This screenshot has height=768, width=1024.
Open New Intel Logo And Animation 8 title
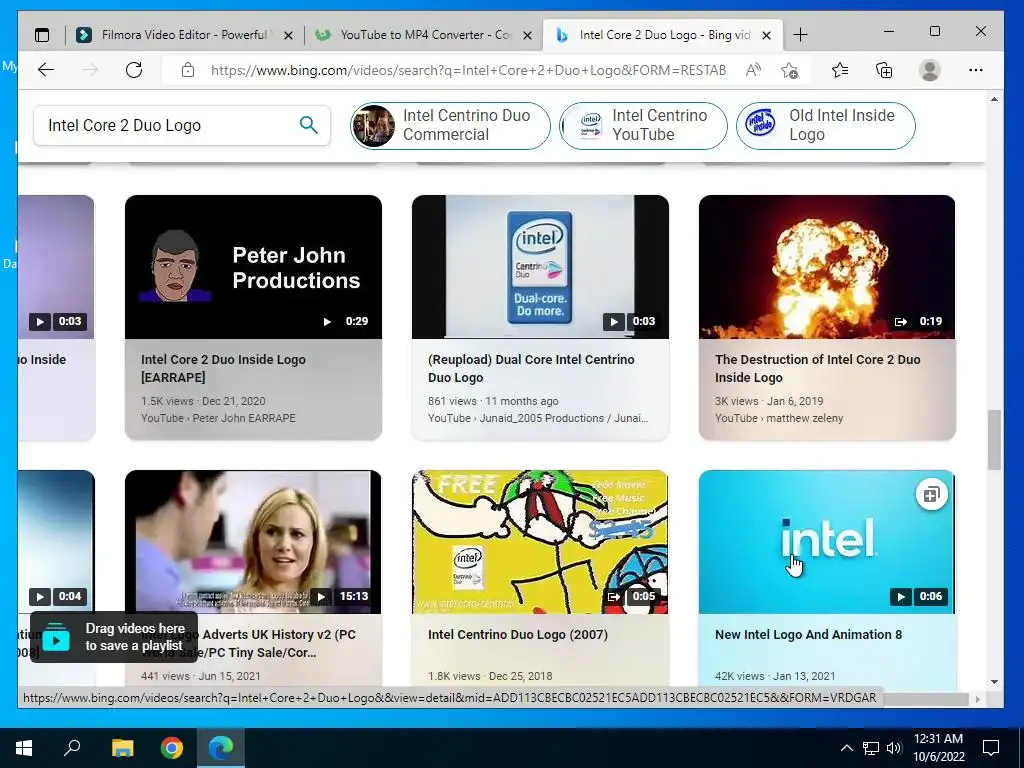[x=808, y=634]
